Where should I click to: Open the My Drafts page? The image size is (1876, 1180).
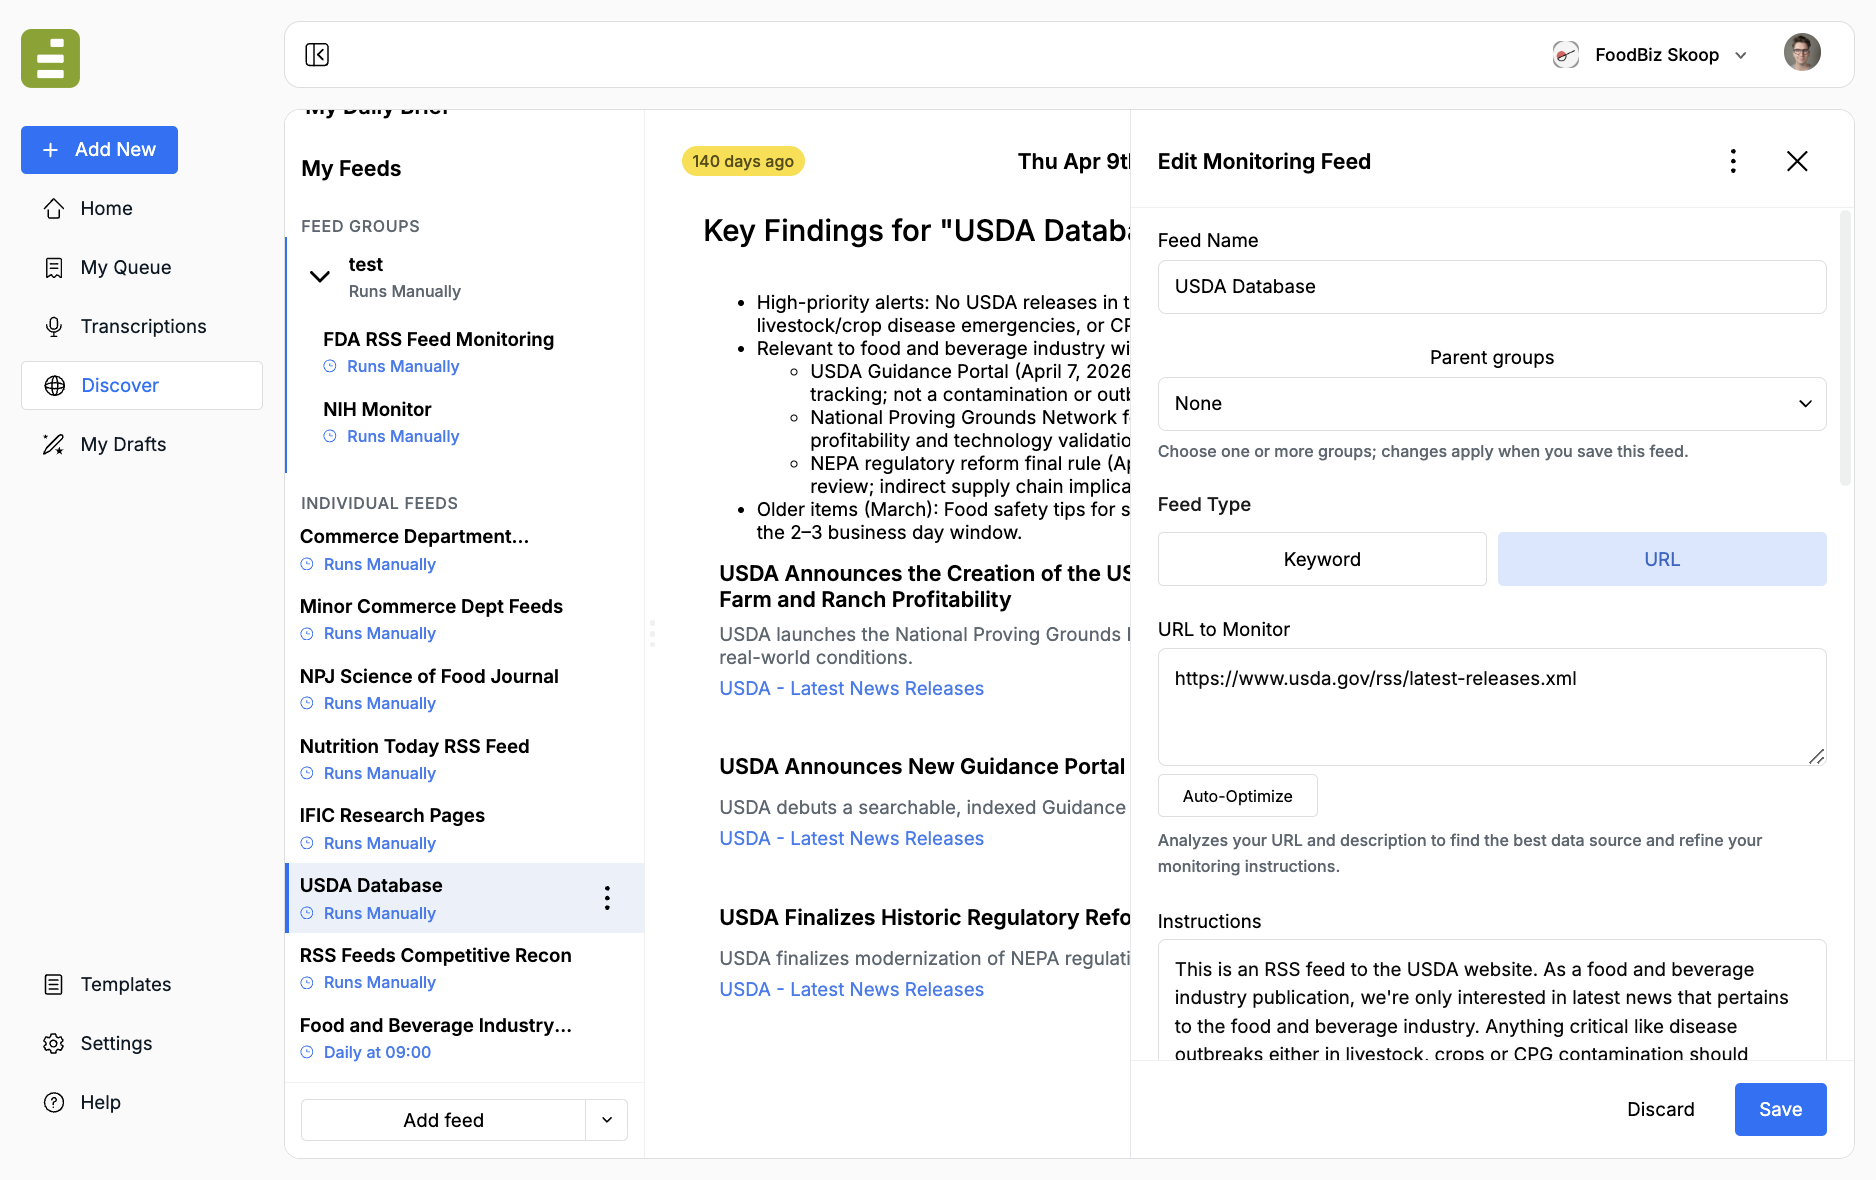pyautogui.click(x=123, y=444)
